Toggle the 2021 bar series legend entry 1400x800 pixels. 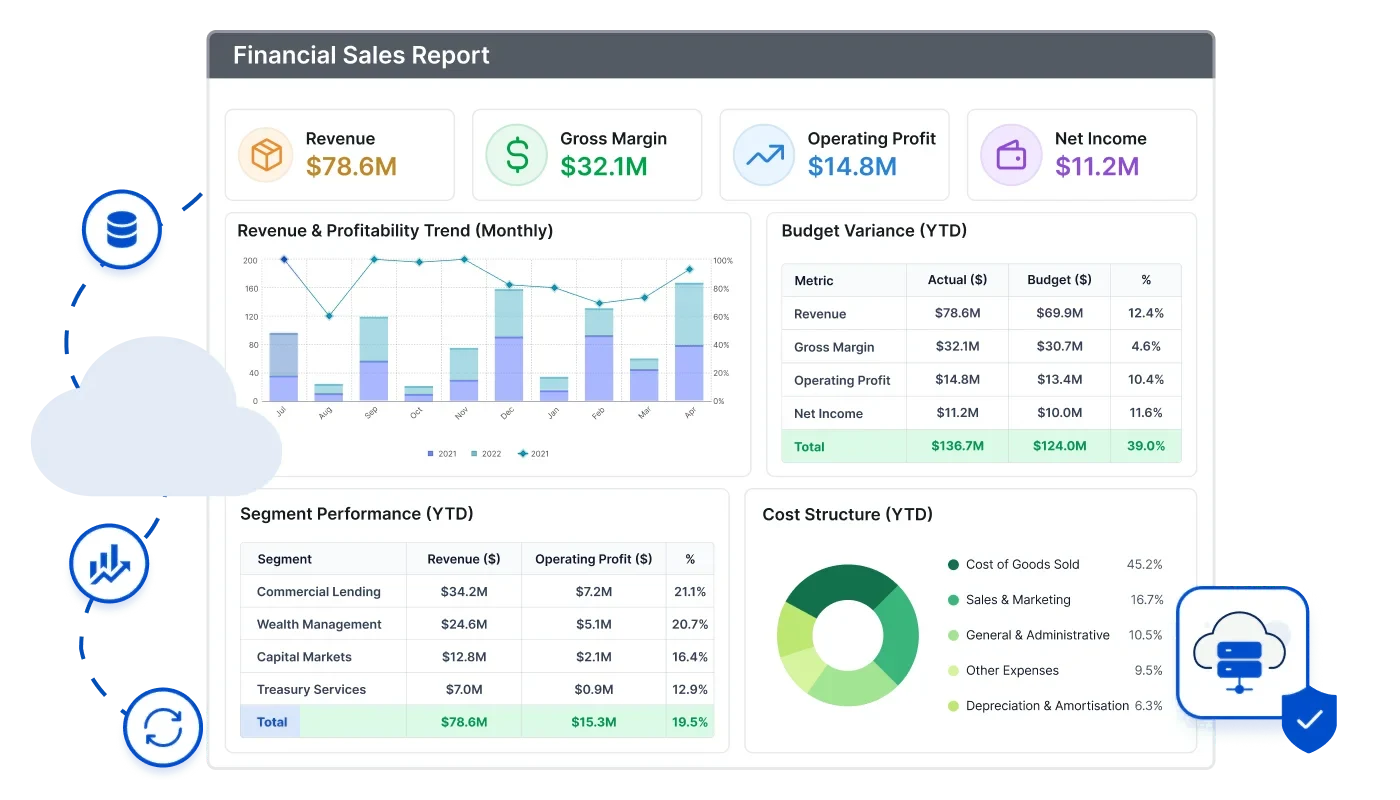442,454
